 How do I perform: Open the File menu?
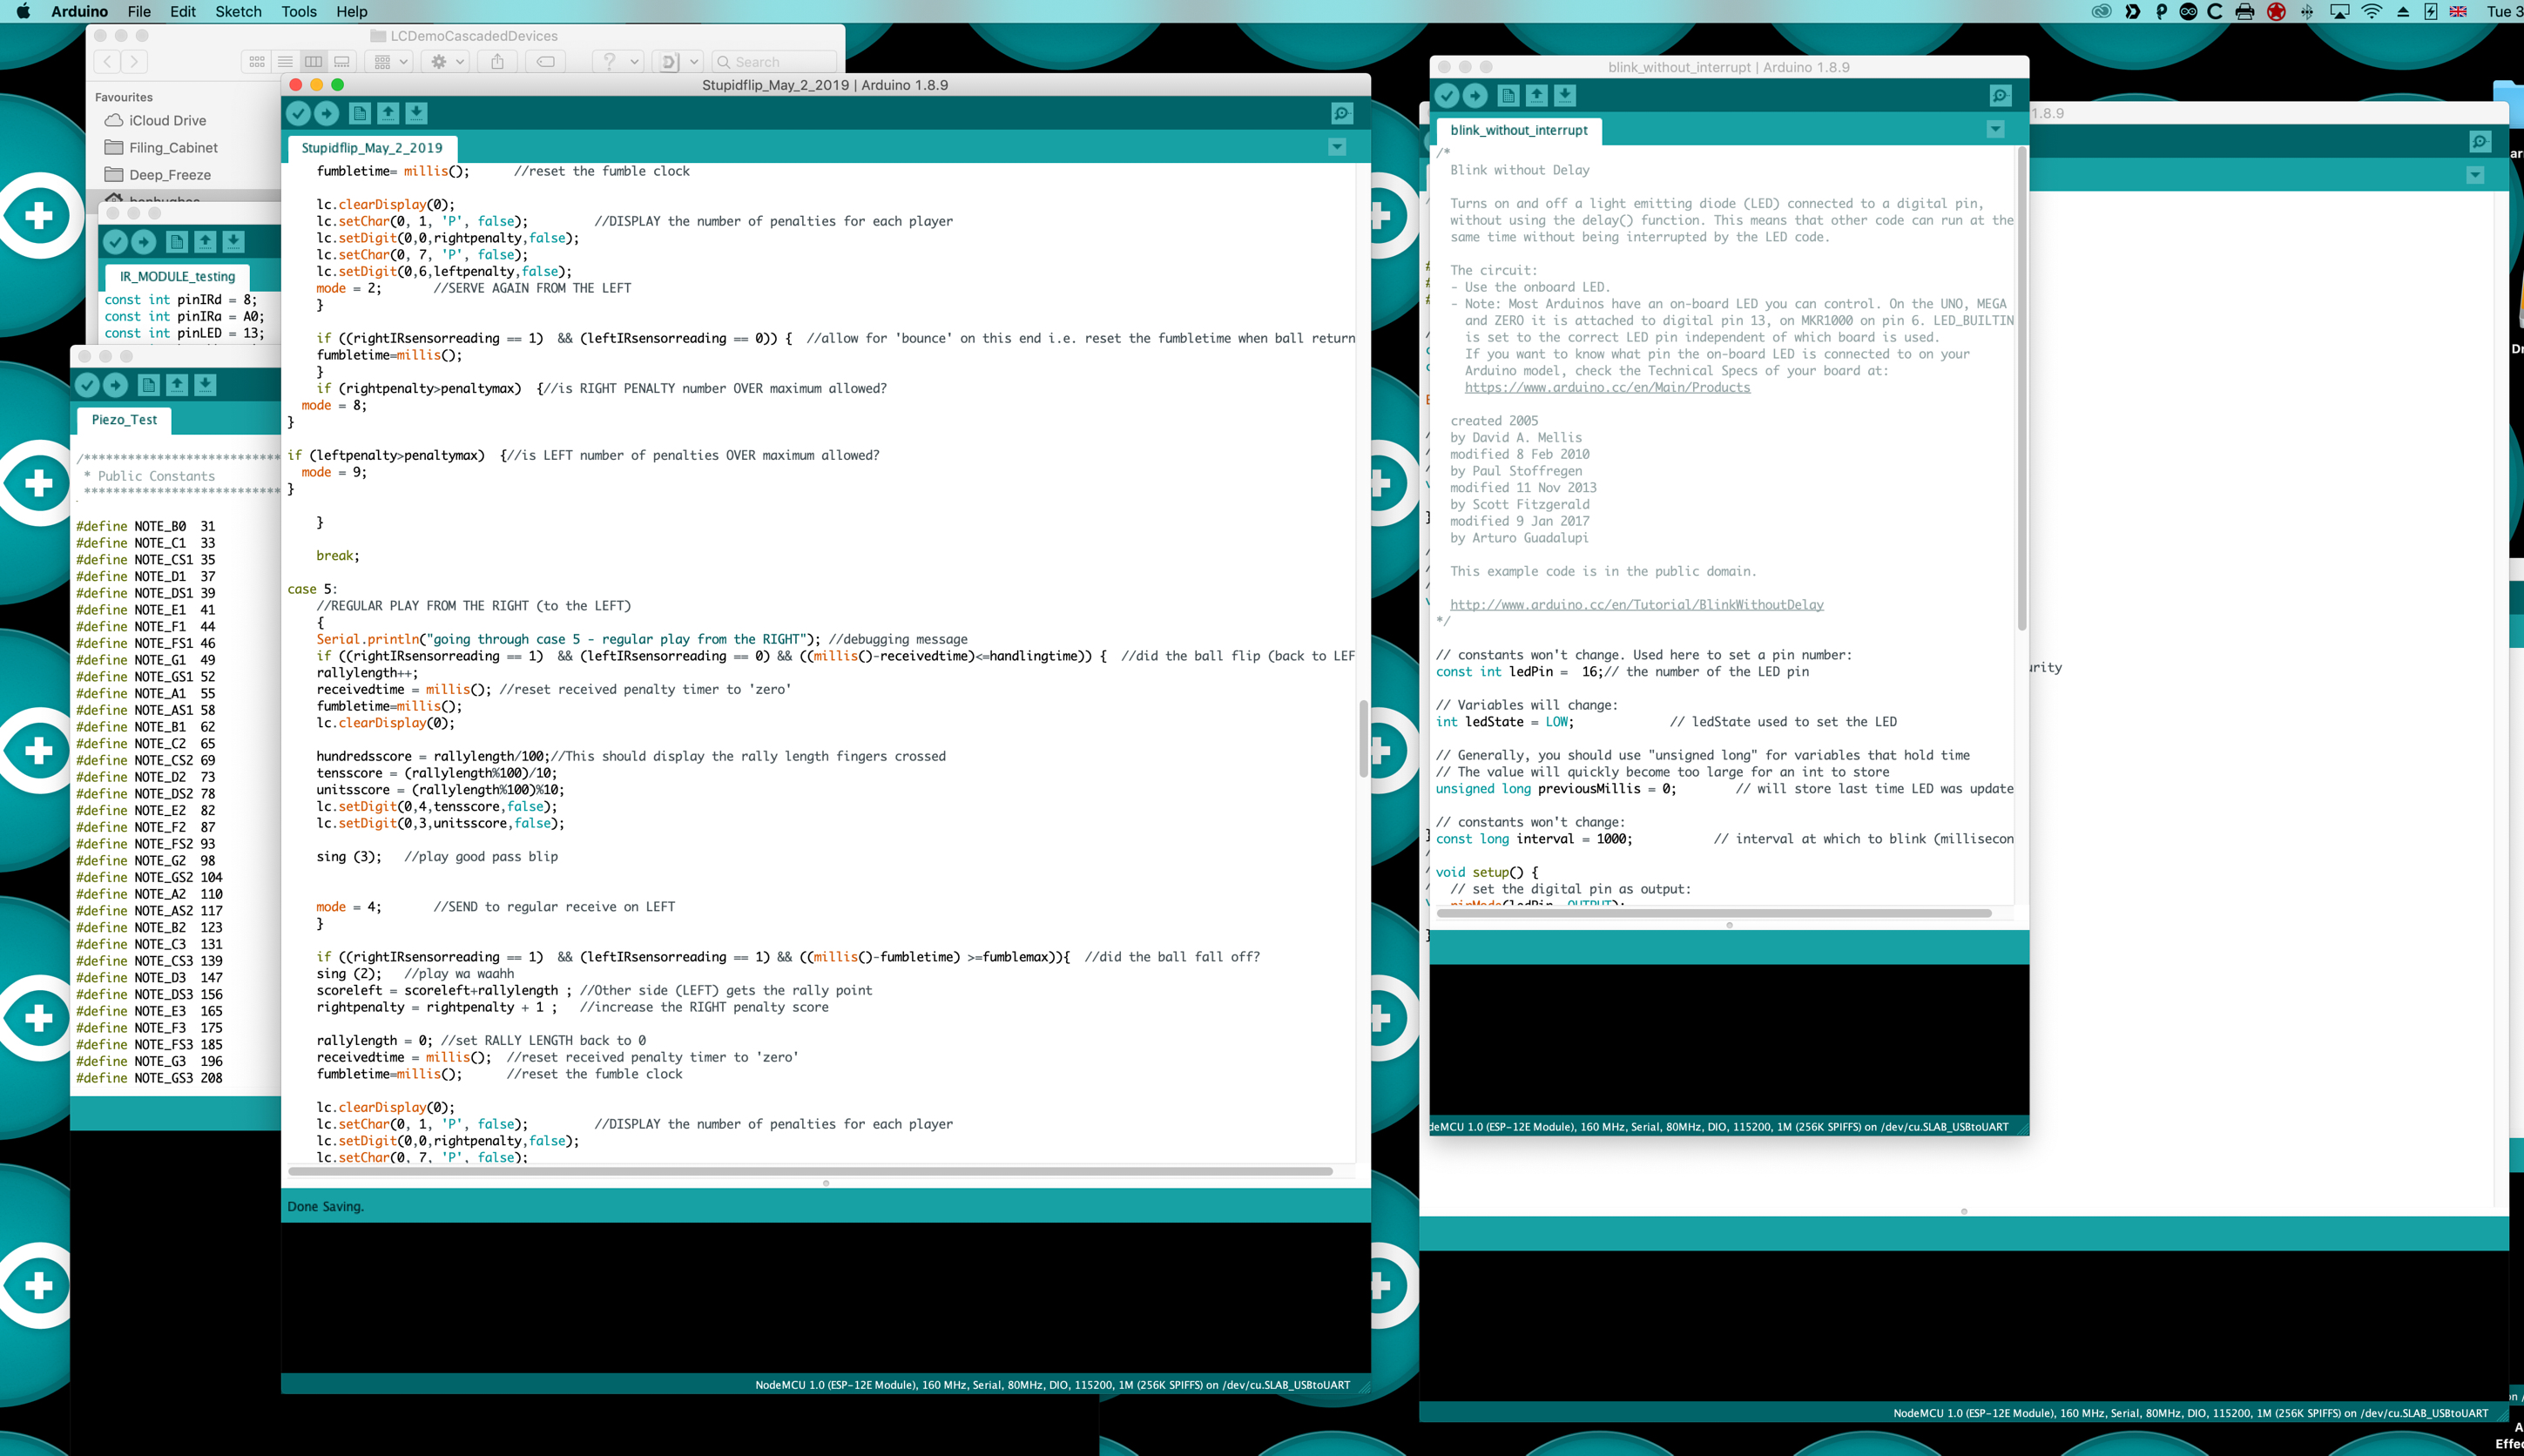click(x=139, y=11)
